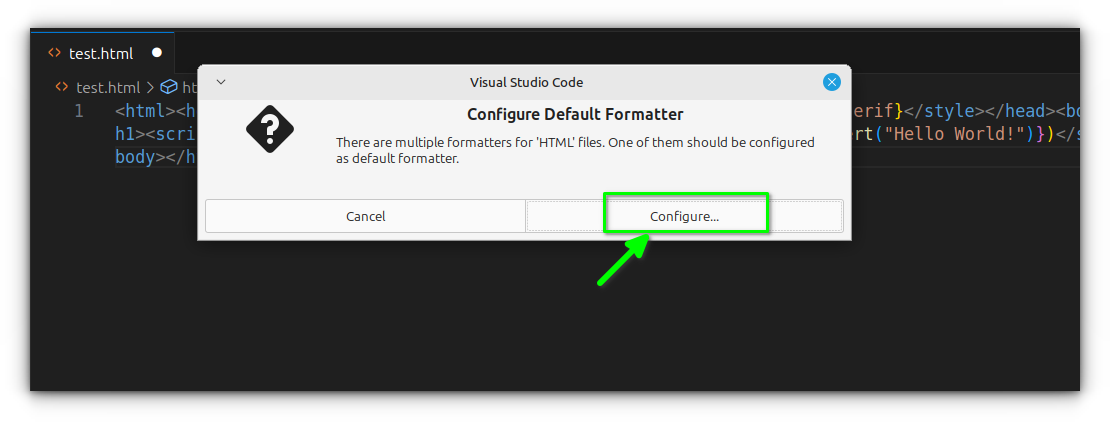1110x423 pixels.
Task: Click the HTML file icon on the test.html tab
Action: 54,53
